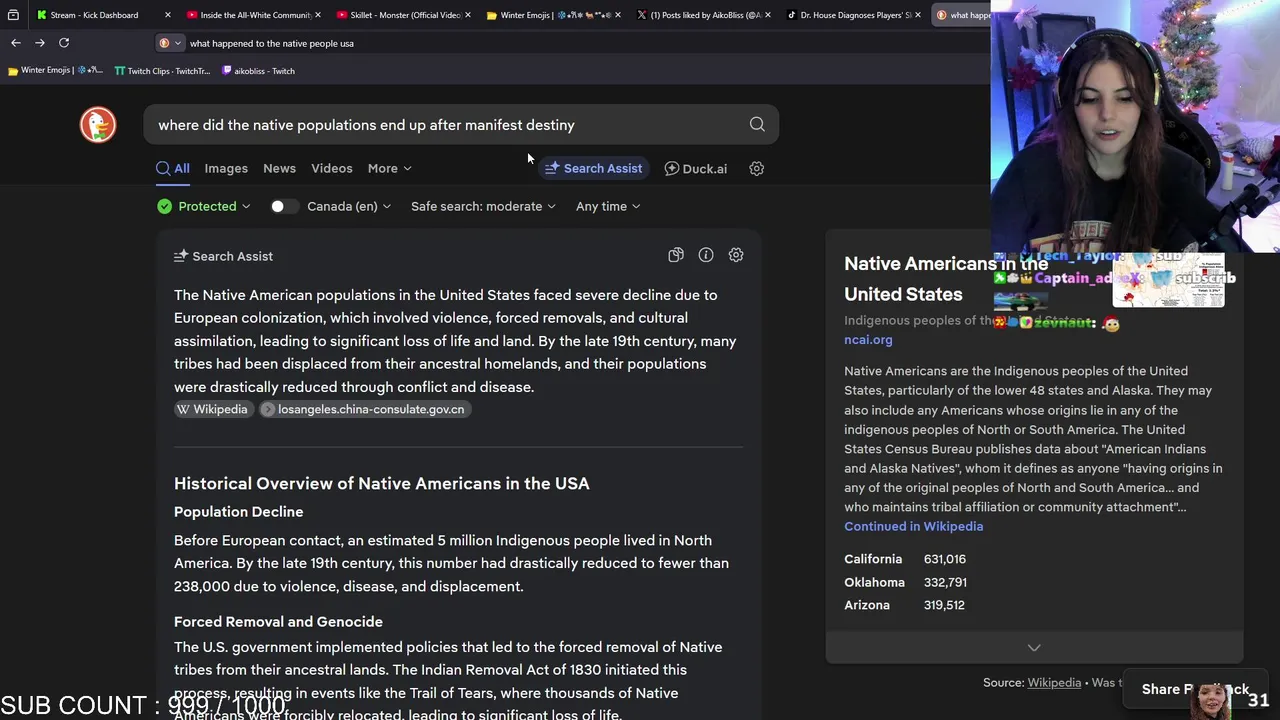This screenshot has height=720, width=1280.
Task: Reload the page in browser toolbar
Action: [64, 43]
